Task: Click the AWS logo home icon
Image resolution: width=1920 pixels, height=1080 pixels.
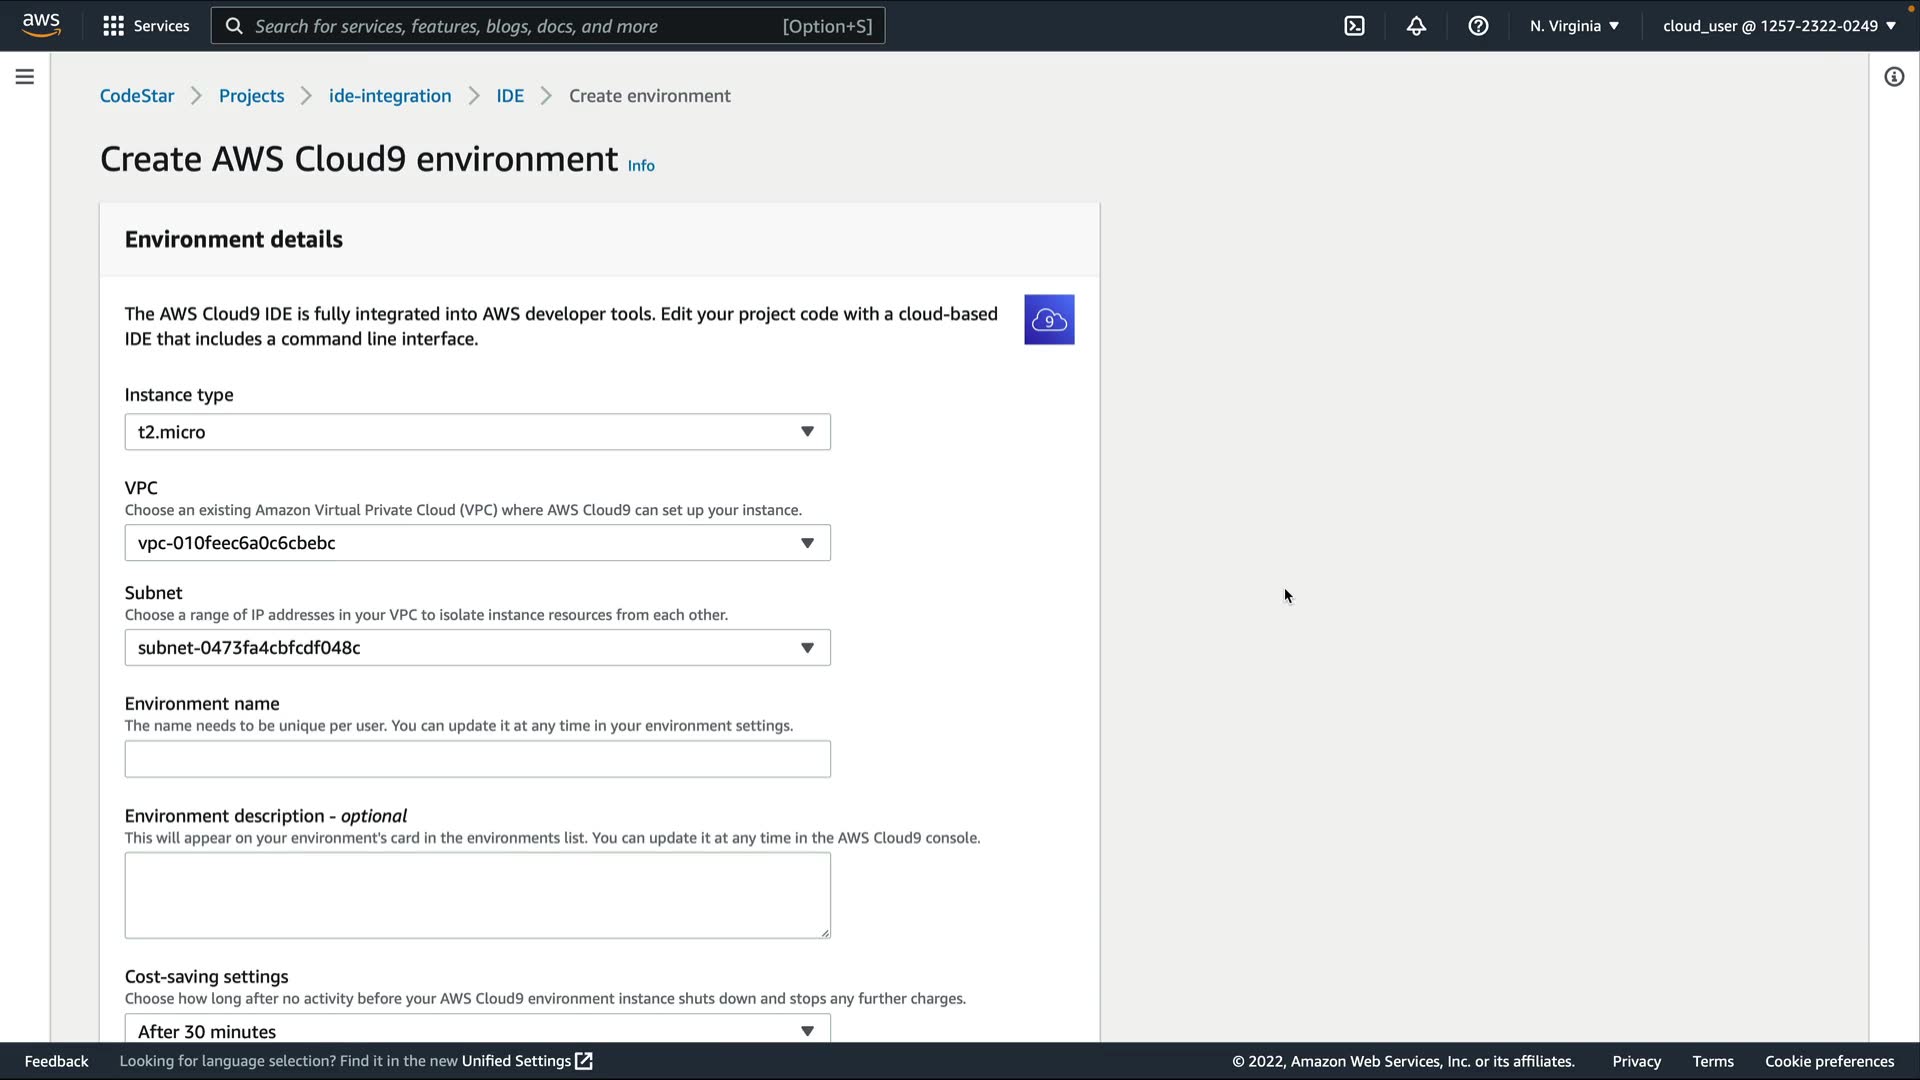Action: coord(41,25)
